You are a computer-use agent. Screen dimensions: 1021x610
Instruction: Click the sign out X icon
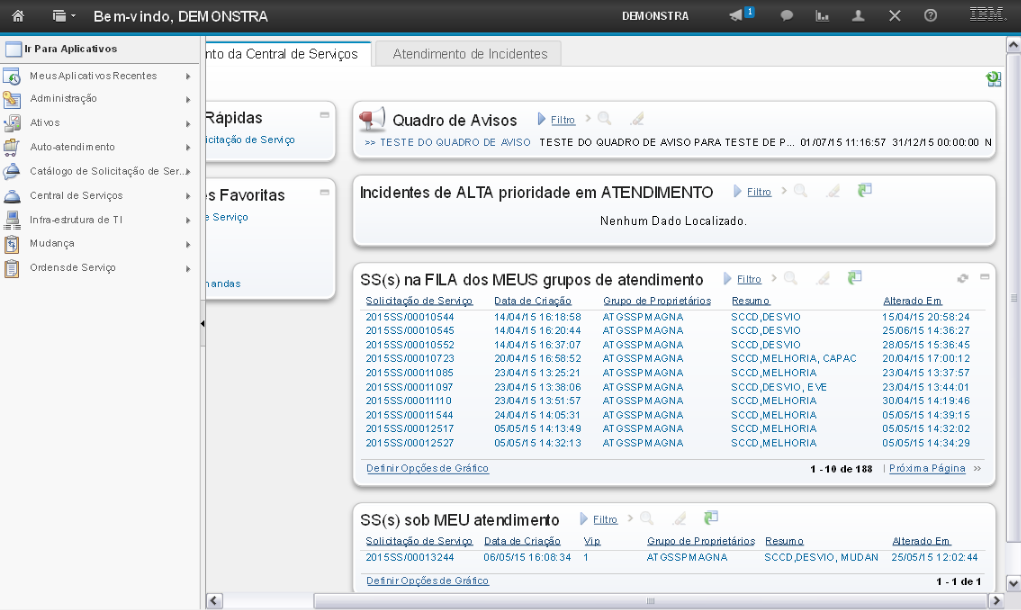tap(894, 17)
